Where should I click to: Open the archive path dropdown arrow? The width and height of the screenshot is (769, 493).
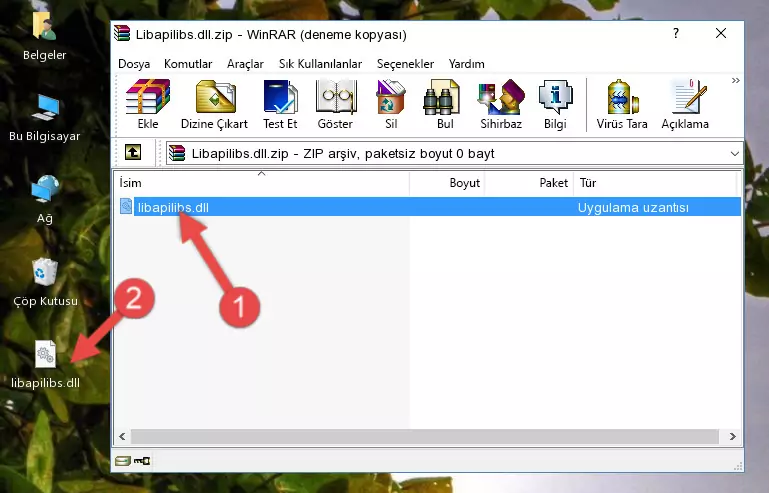734,154
